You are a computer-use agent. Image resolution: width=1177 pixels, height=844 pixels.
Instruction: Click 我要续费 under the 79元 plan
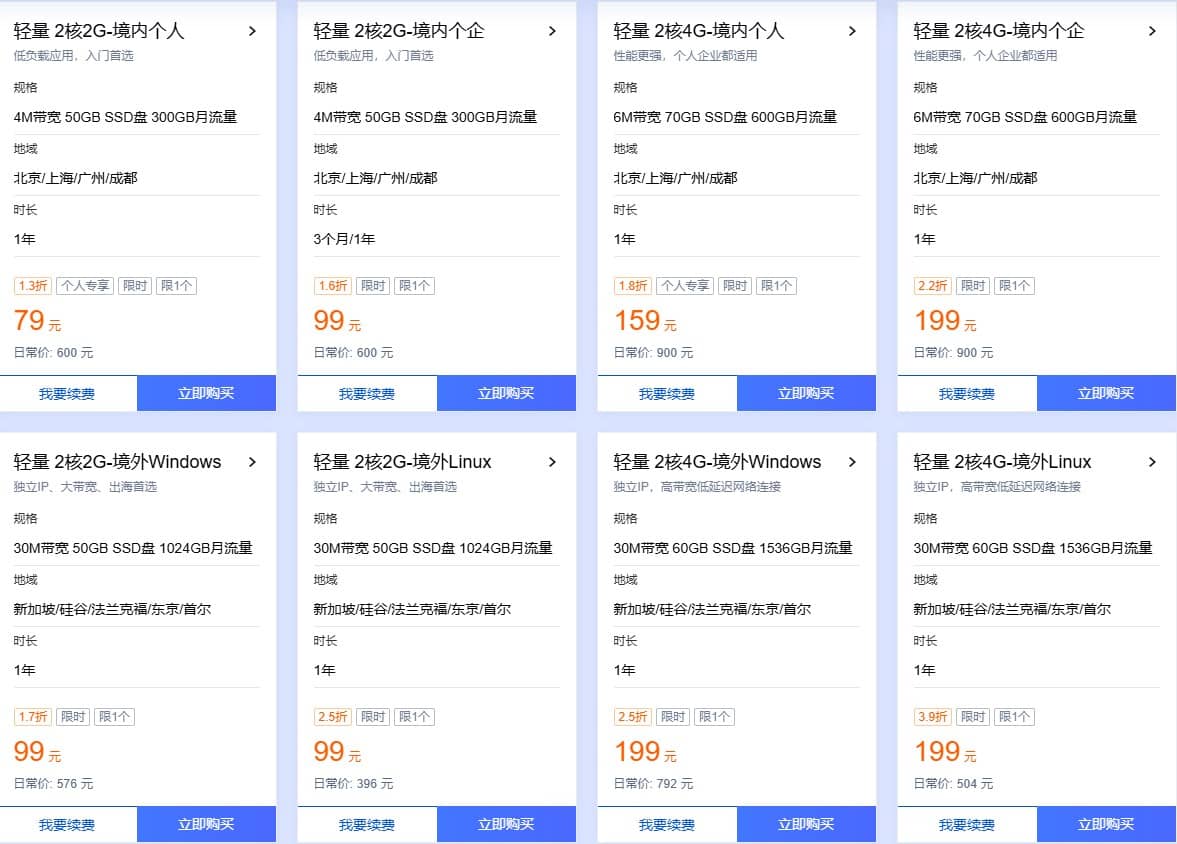66,393
